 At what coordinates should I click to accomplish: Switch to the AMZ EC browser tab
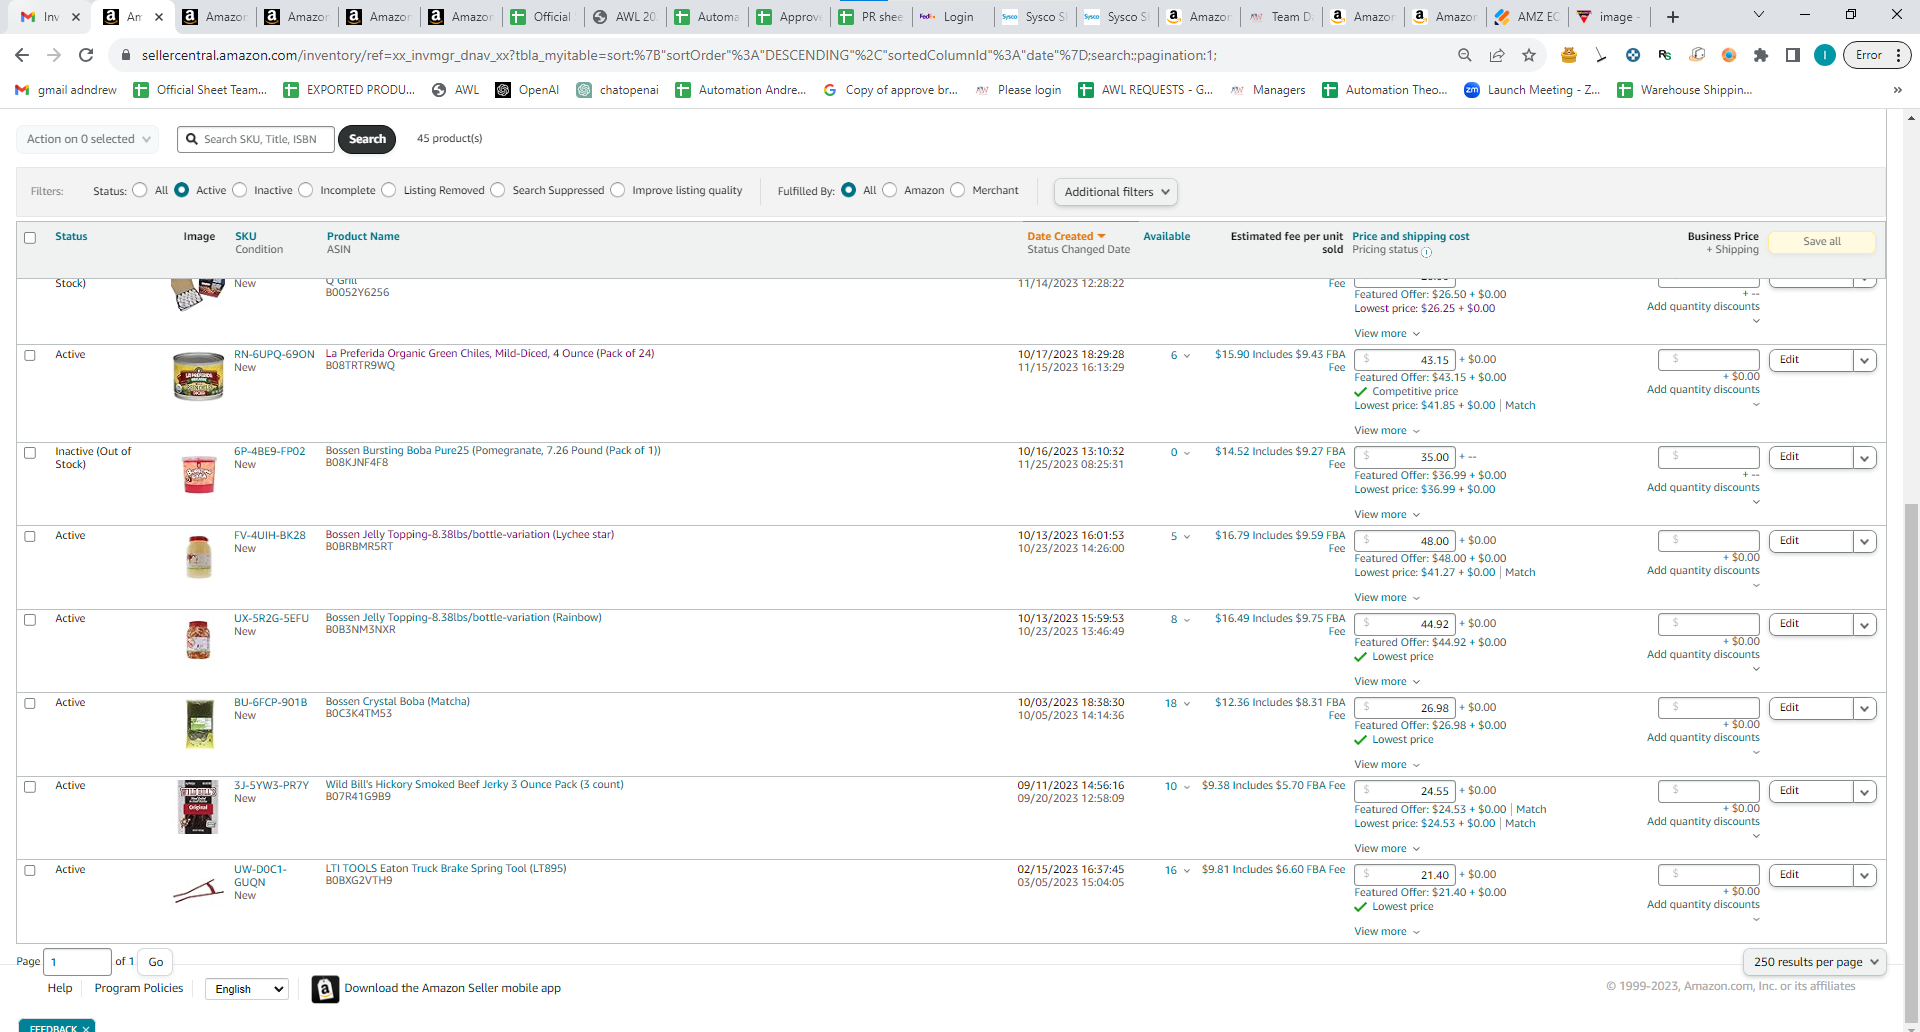[x=1528, y=17]
